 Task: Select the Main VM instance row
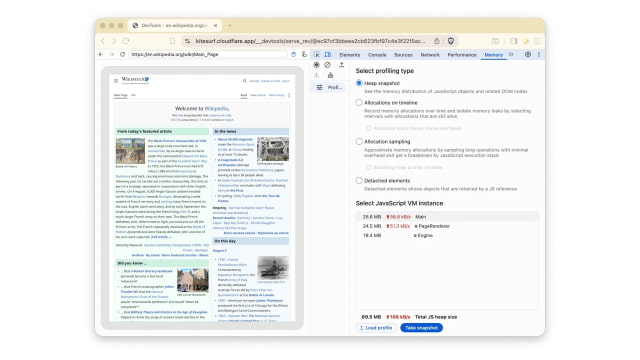click(447, 217)
